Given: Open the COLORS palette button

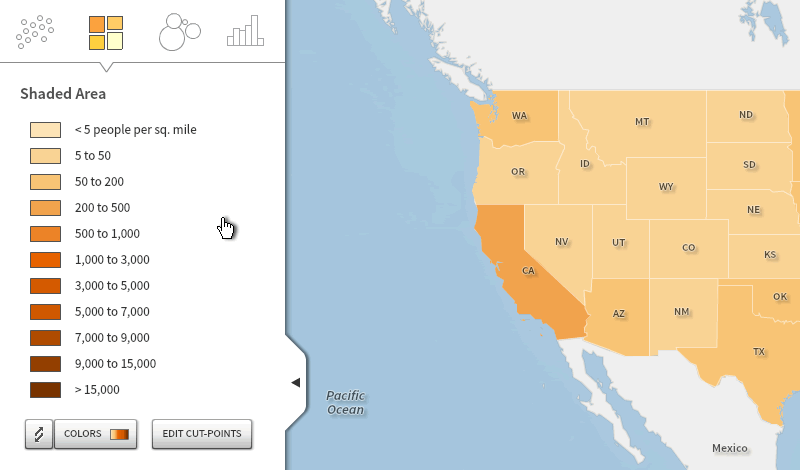Looking at the screenshot, I should (x=95, y=434).
